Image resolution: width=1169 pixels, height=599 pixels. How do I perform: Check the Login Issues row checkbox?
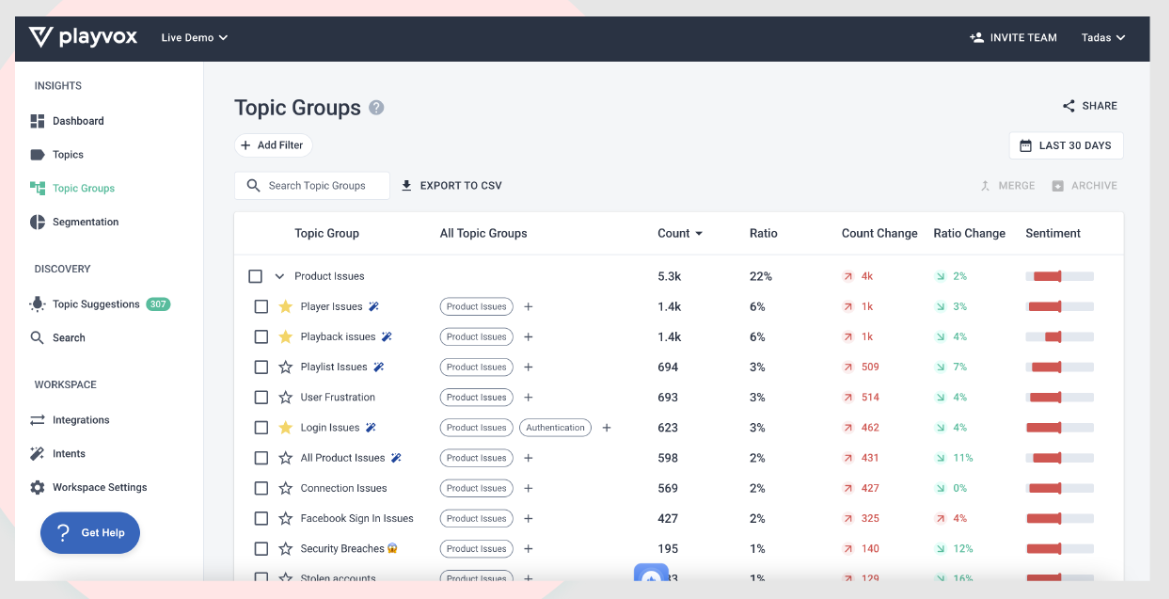point(261,427)
